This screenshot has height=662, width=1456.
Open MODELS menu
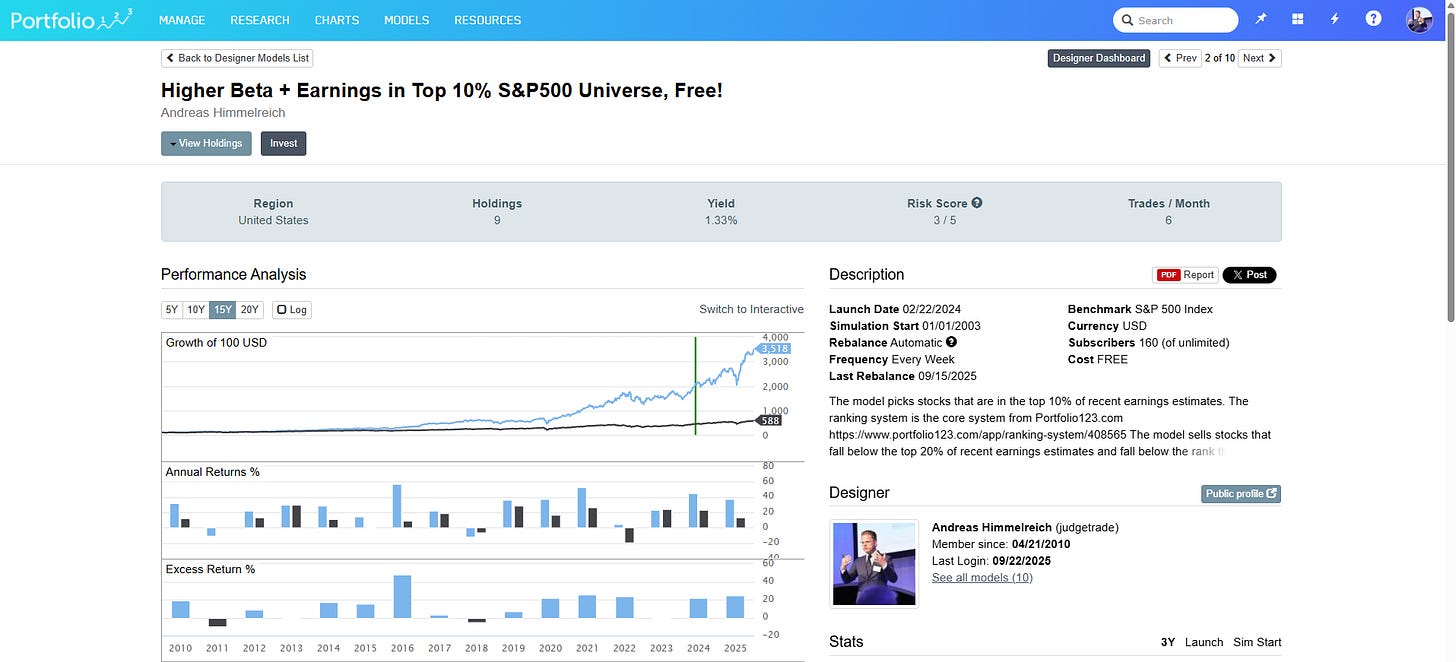pos(408,20)
